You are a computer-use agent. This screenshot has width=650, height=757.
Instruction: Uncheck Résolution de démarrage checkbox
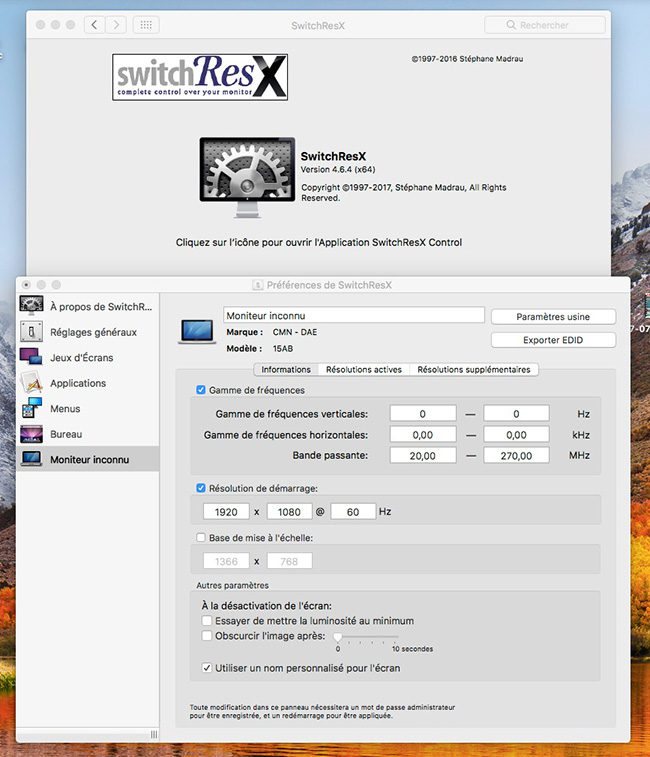201,488
